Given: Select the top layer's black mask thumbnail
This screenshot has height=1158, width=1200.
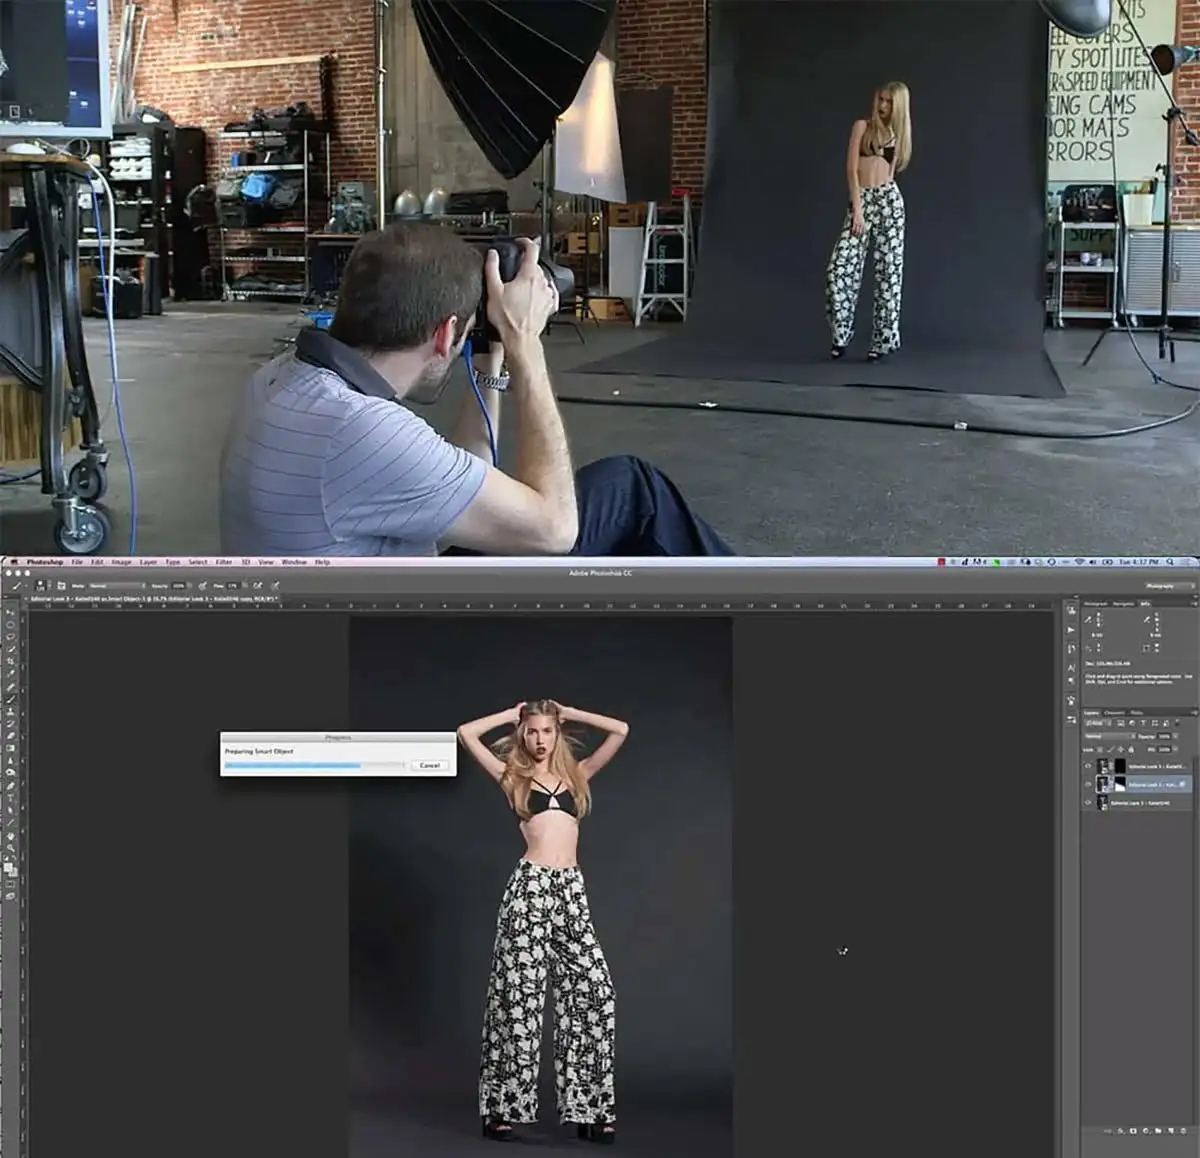Looking at the screenshot, I should pyautogui.click(x=1120, y=766).
